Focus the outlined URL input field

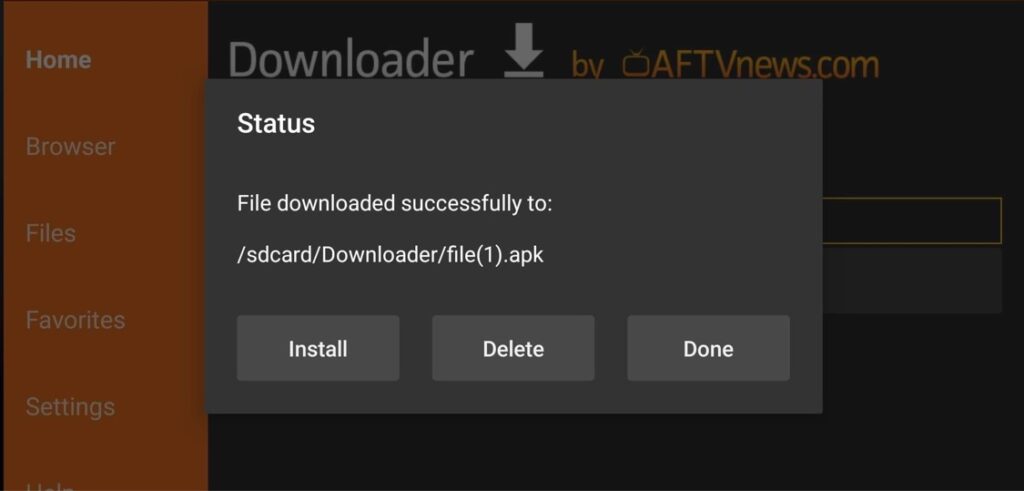(x=912, y=221)
